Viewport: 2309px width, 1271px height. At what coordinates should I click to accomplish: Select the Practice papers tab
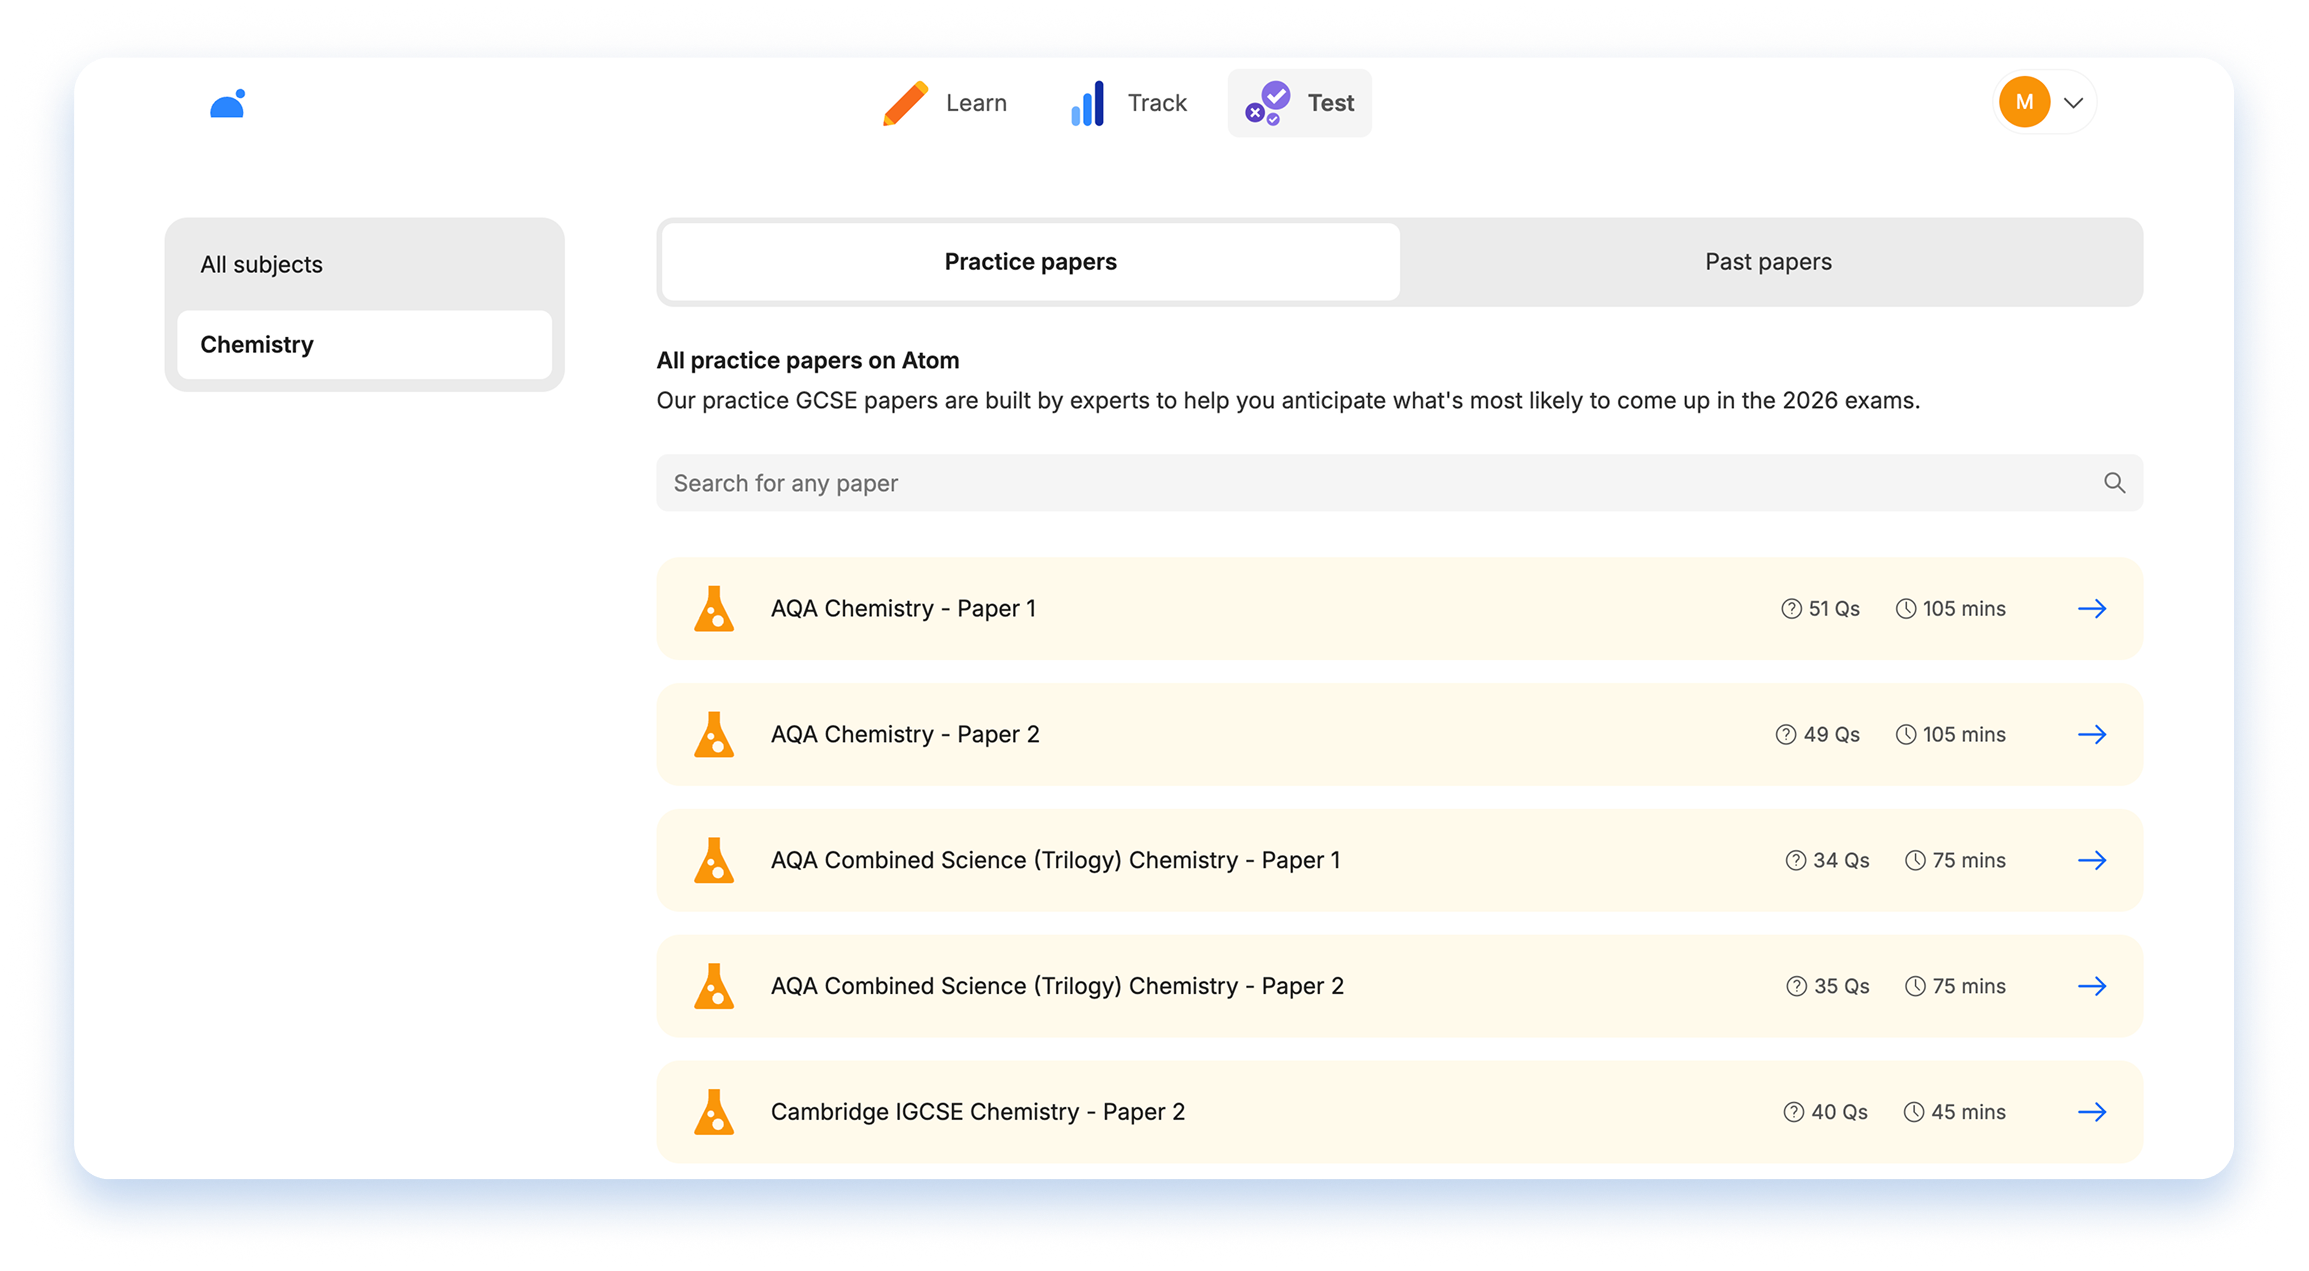point(1030,262)
